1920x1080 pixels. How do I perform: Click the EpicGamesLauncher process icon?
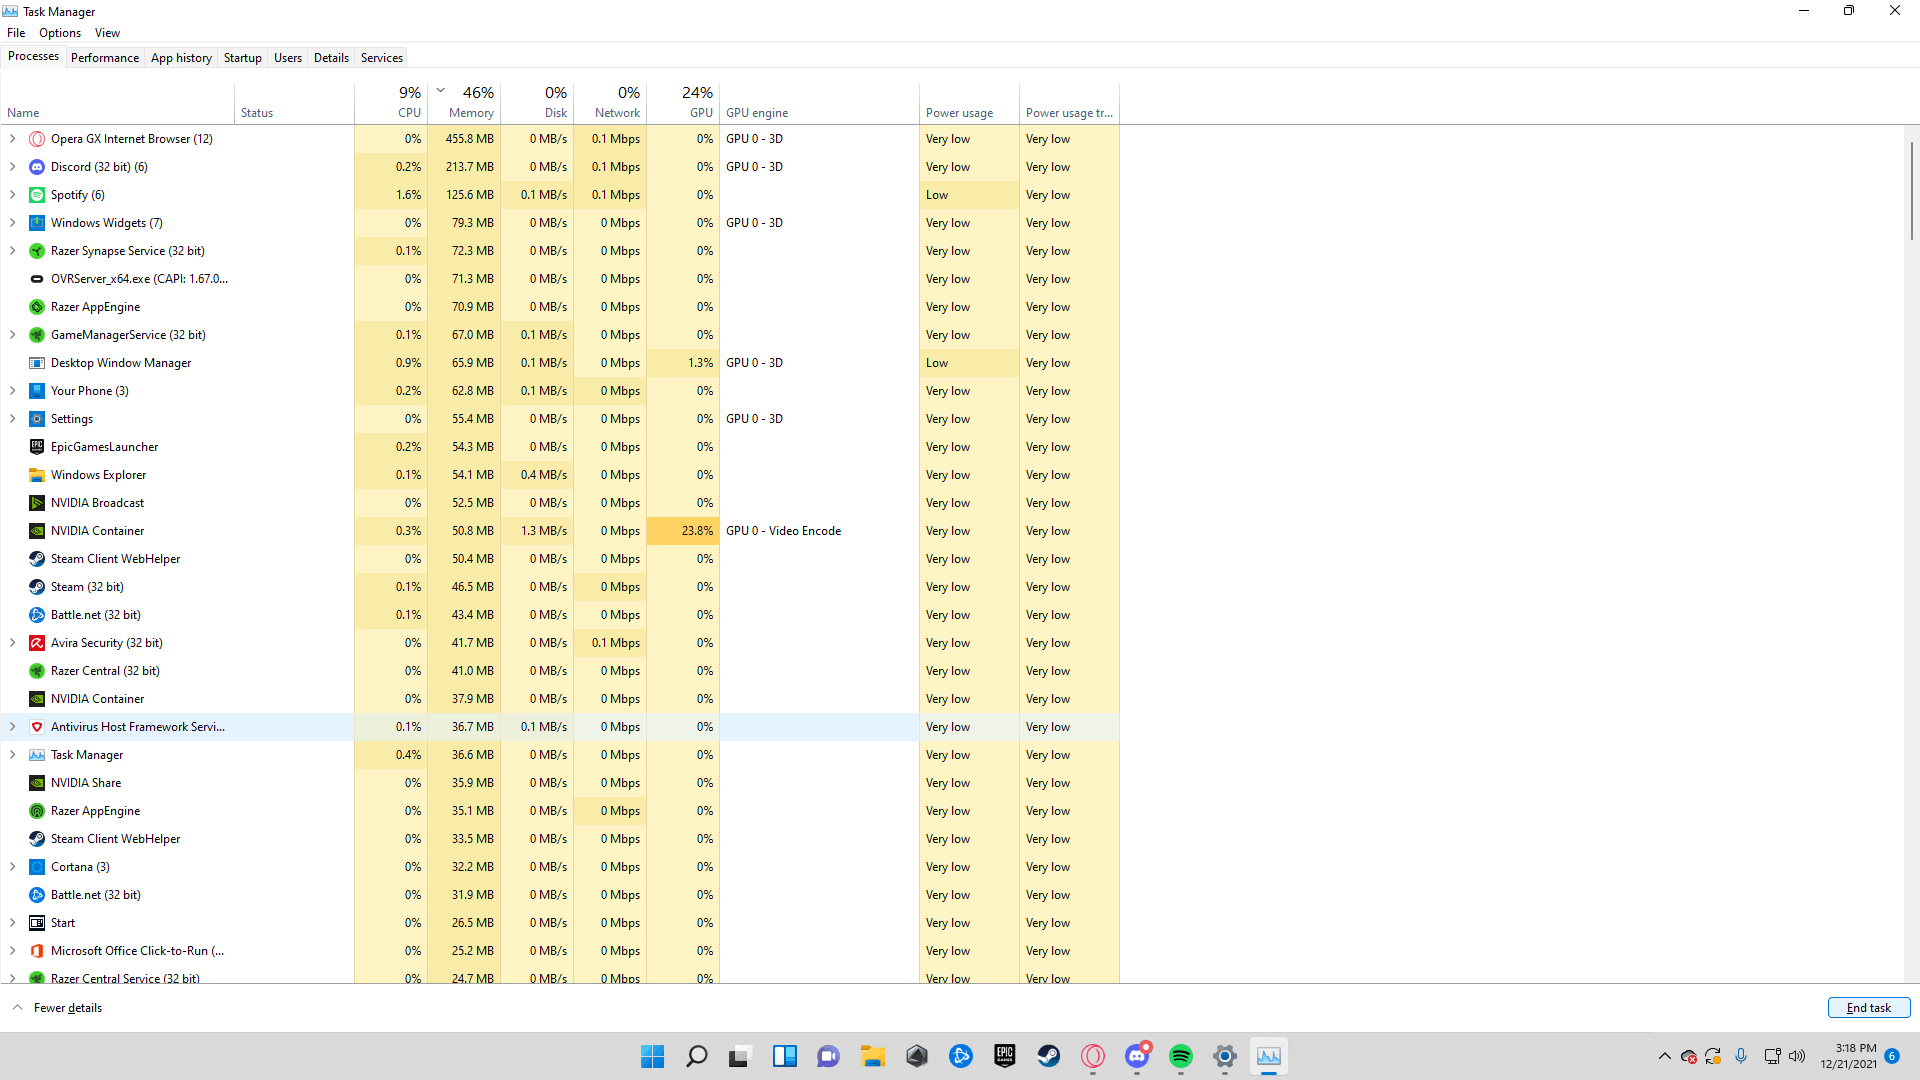(x=37, y=447)
